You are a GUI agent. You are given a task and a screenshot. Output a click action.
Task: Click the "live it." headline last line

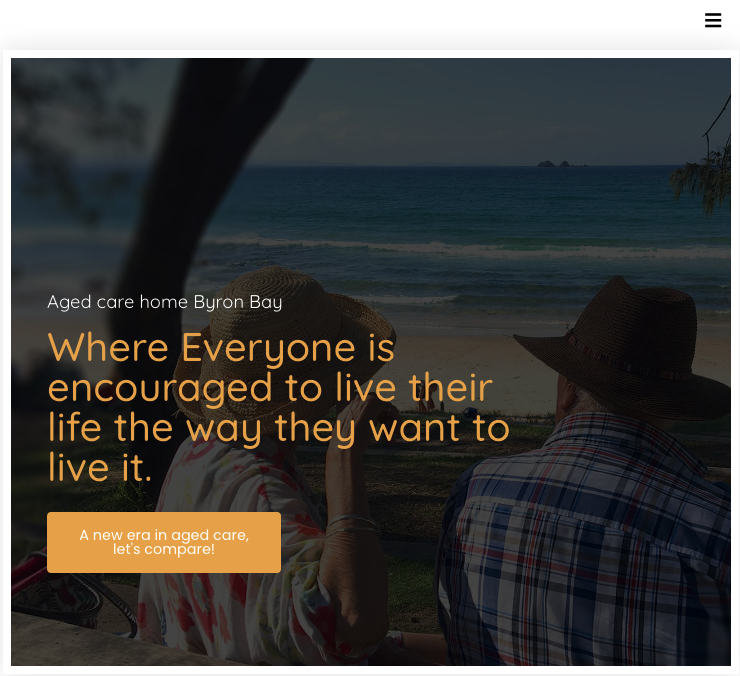click(x=100, y=467)
